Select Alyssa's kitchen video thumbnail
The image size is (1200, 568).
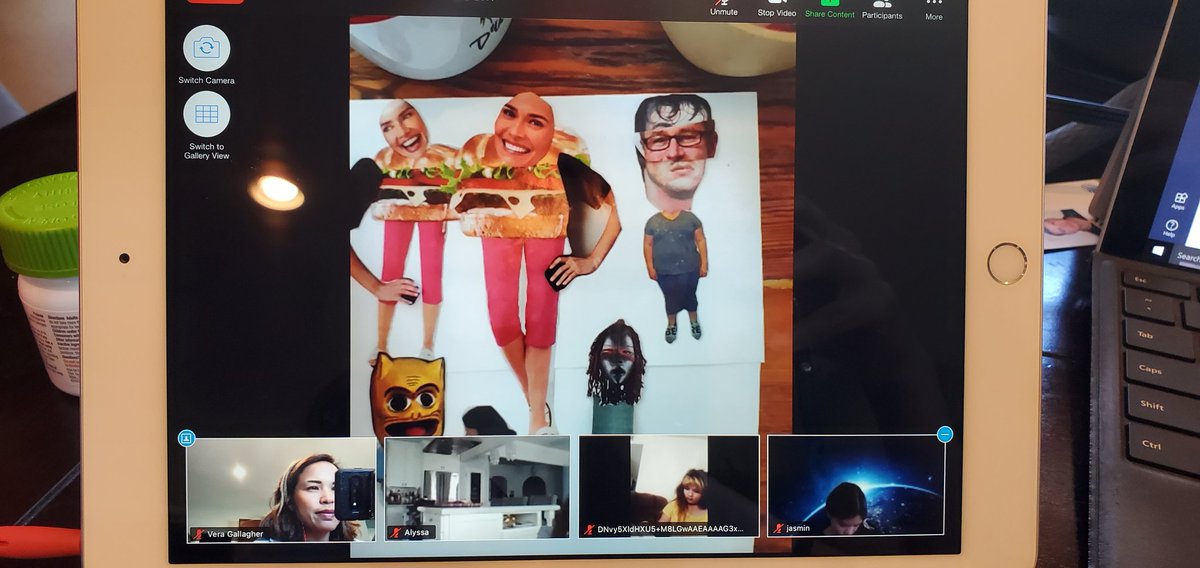click(x=477, y=488)
